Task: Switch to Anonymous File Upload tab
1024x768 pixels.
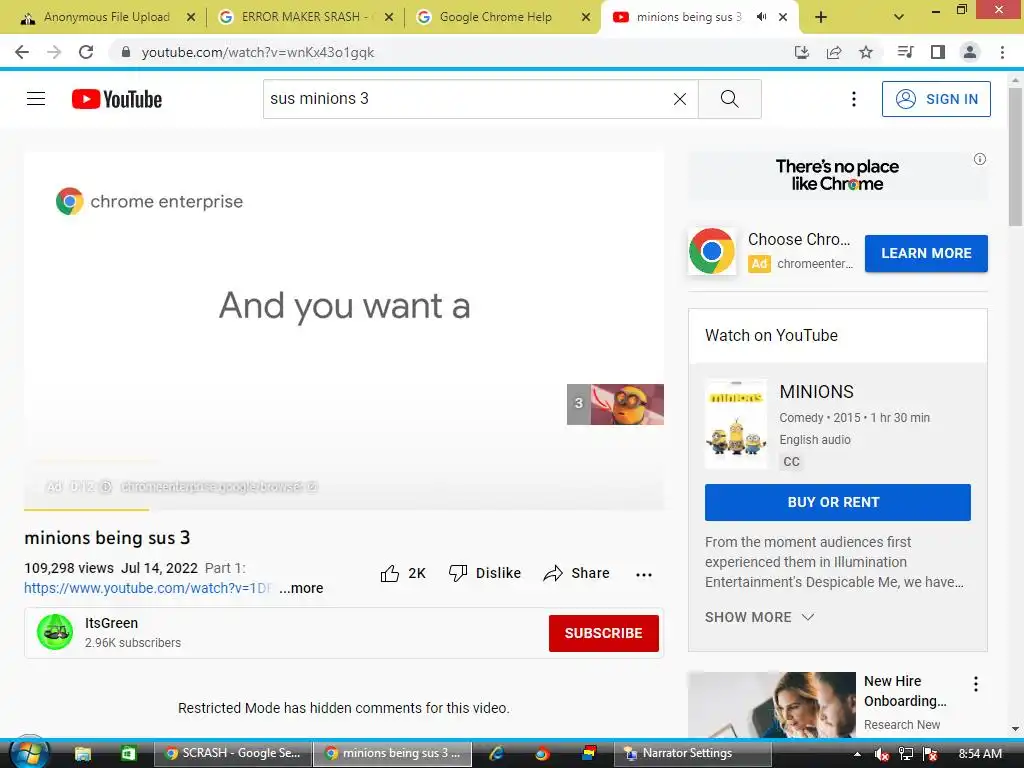Action: [x=104, y=17]
